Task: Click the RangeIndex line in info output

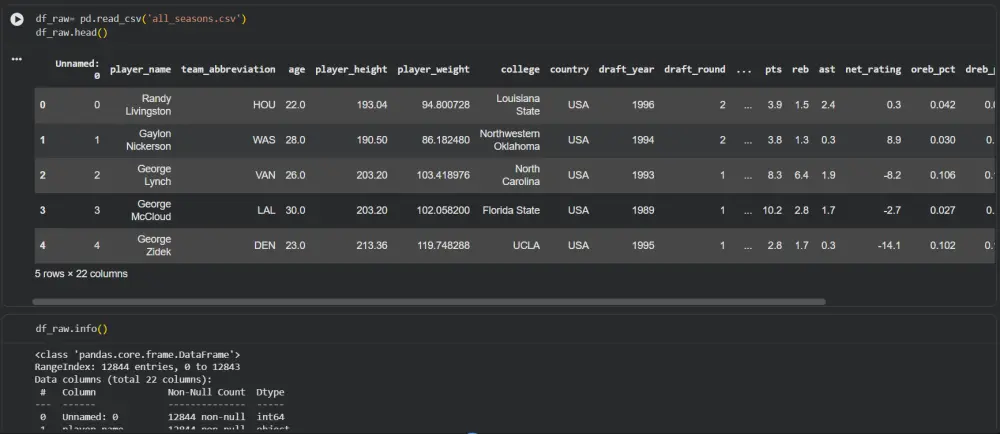Action: (x=138, y=367)
